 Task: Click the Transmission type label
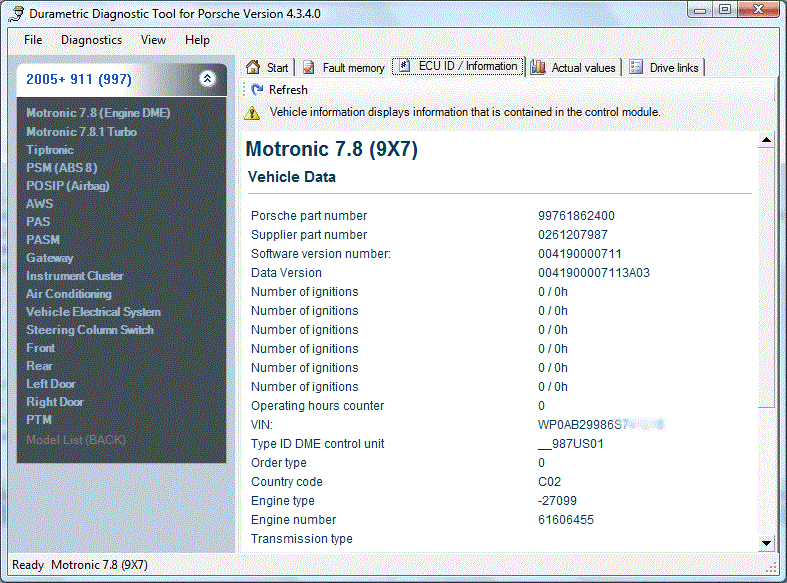(302, 539)
